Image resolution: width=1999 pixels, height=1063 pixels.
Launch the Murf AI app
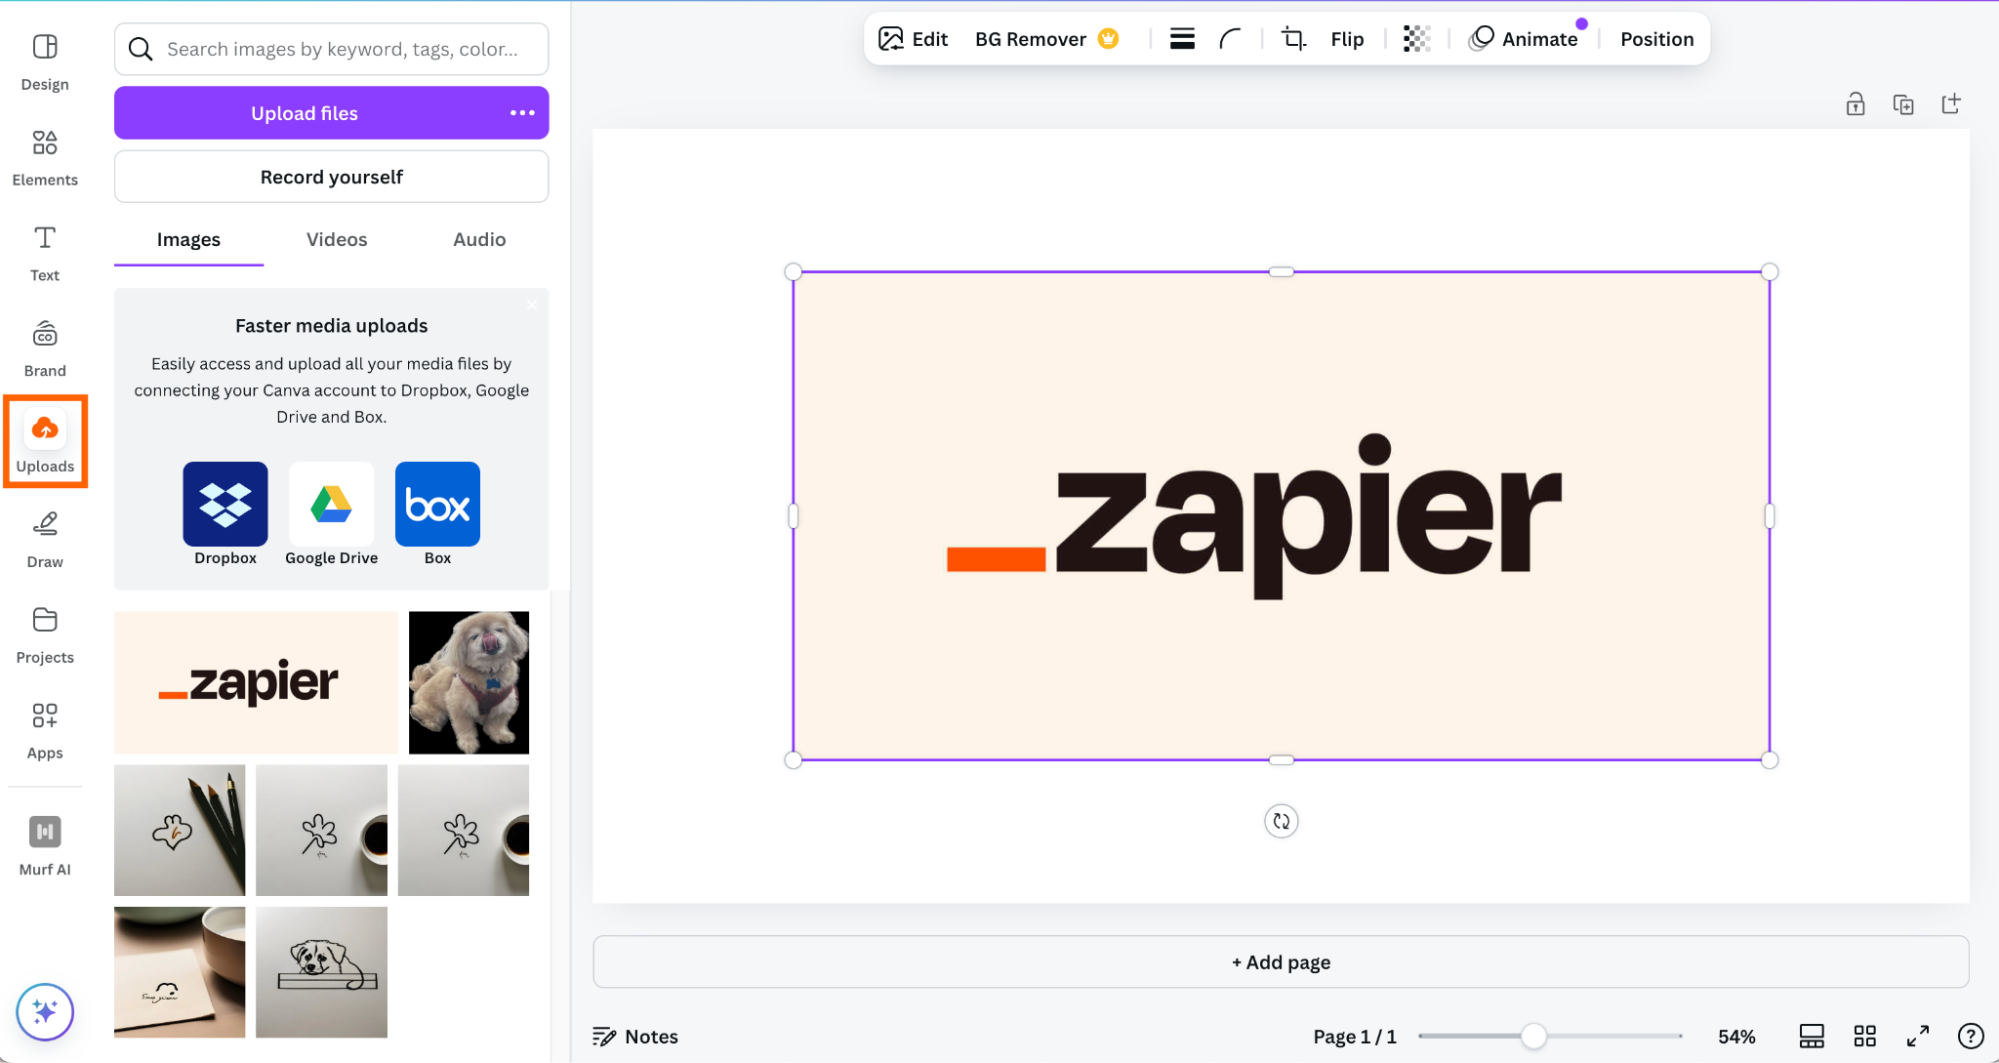[45, 846]
